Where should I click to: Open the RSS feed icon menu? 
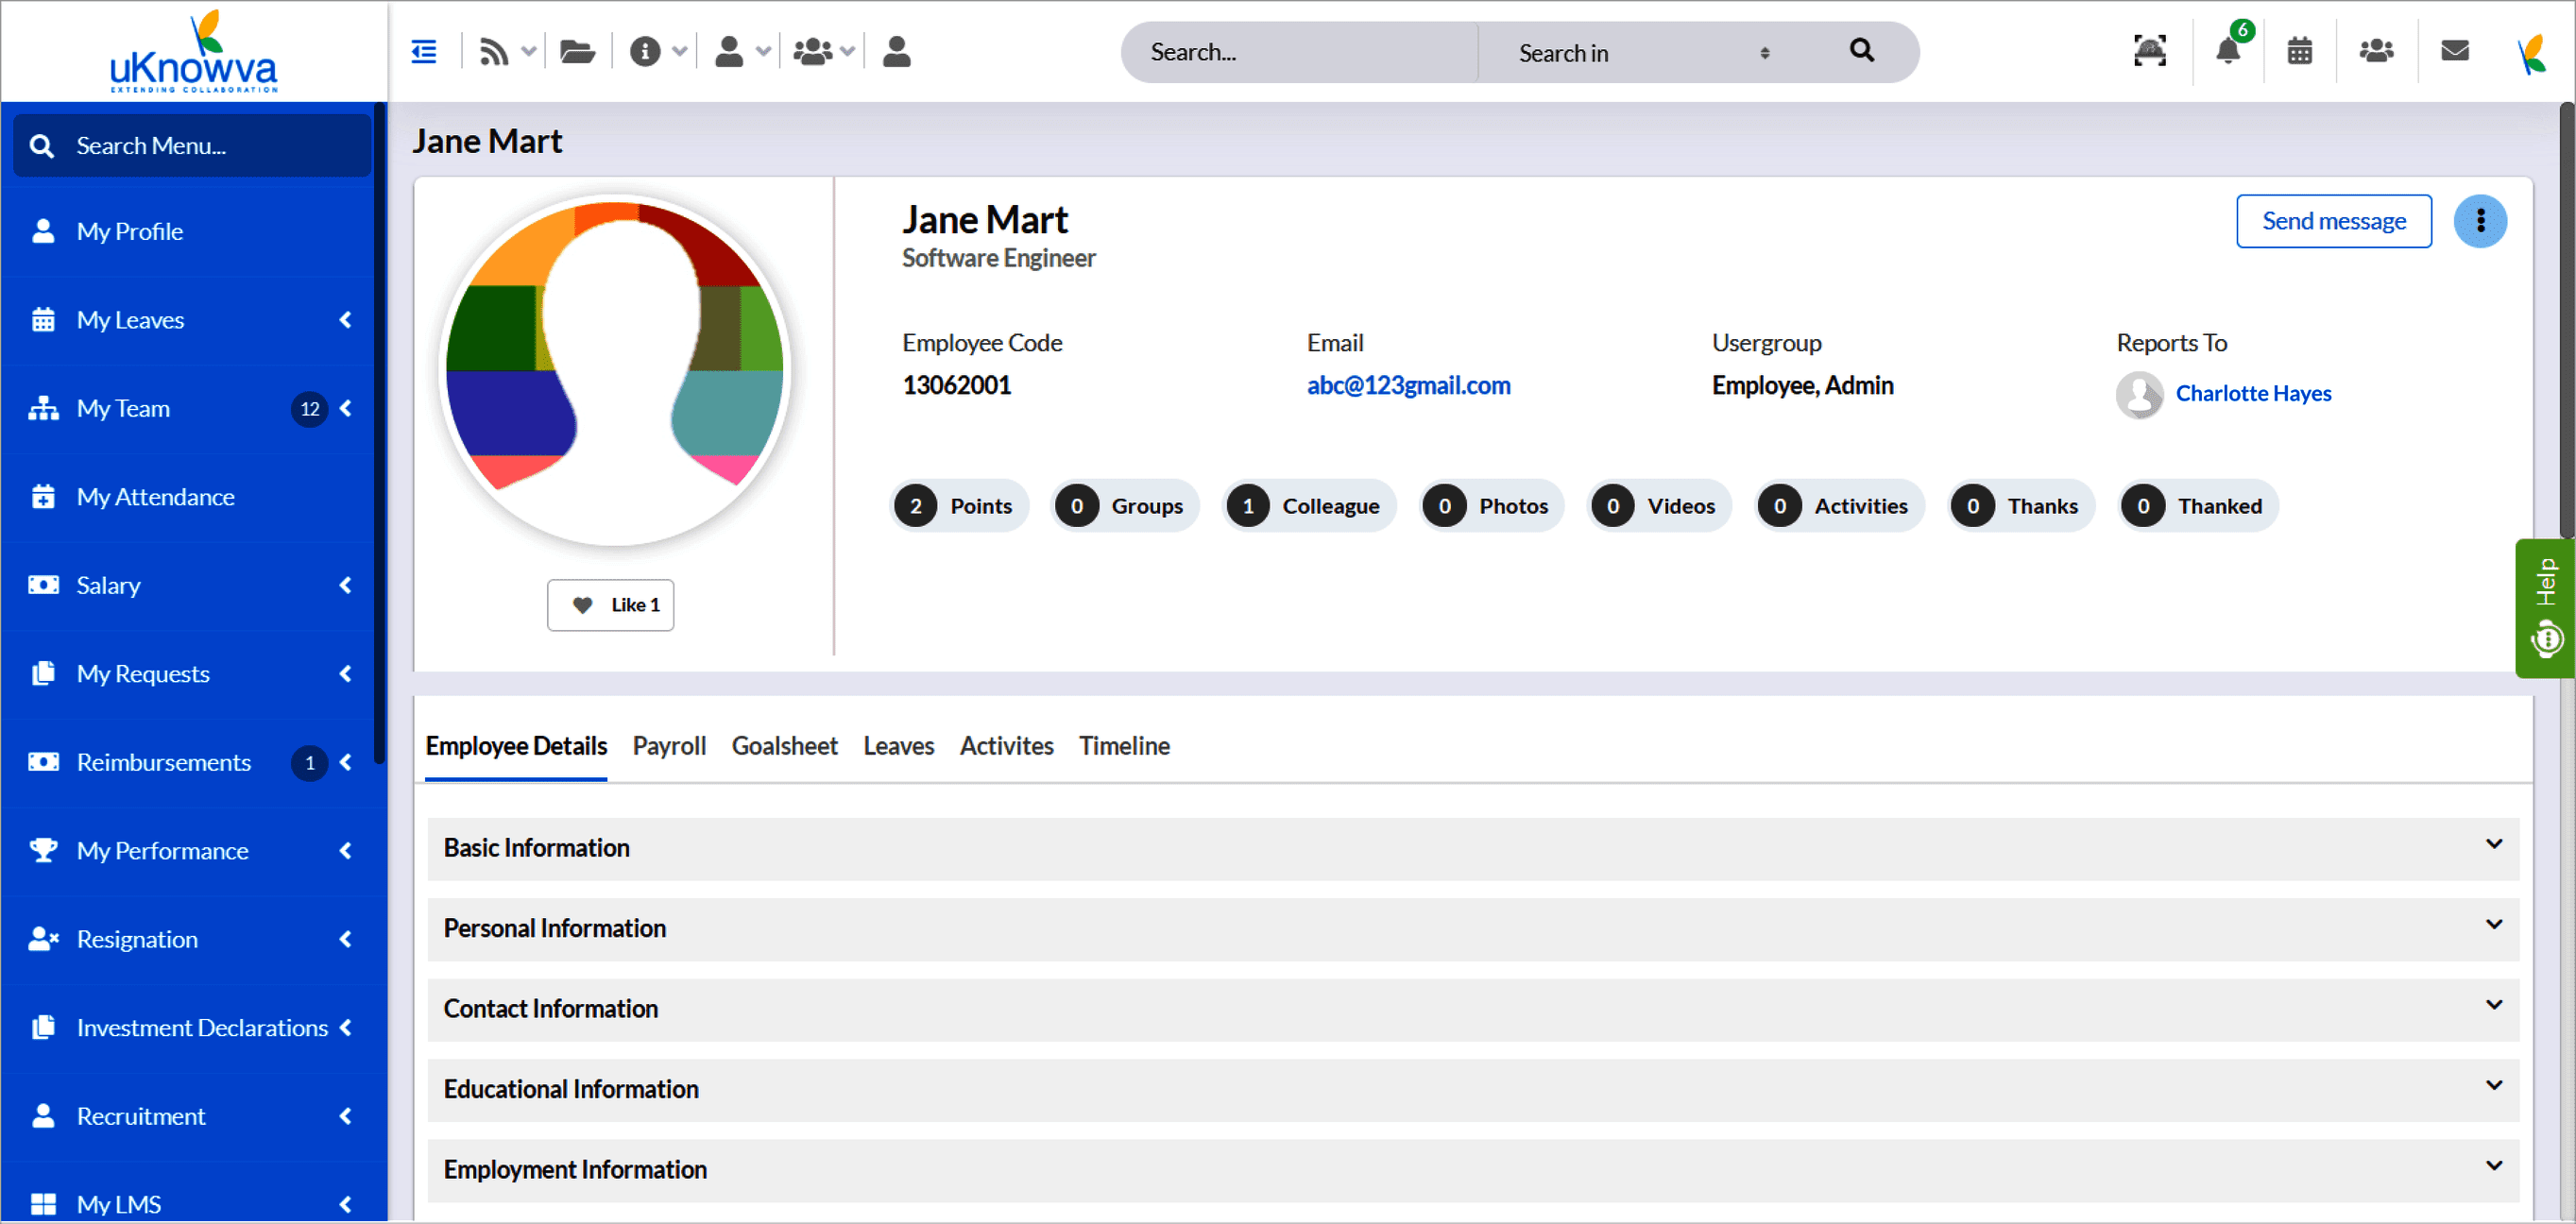point(494,51)
